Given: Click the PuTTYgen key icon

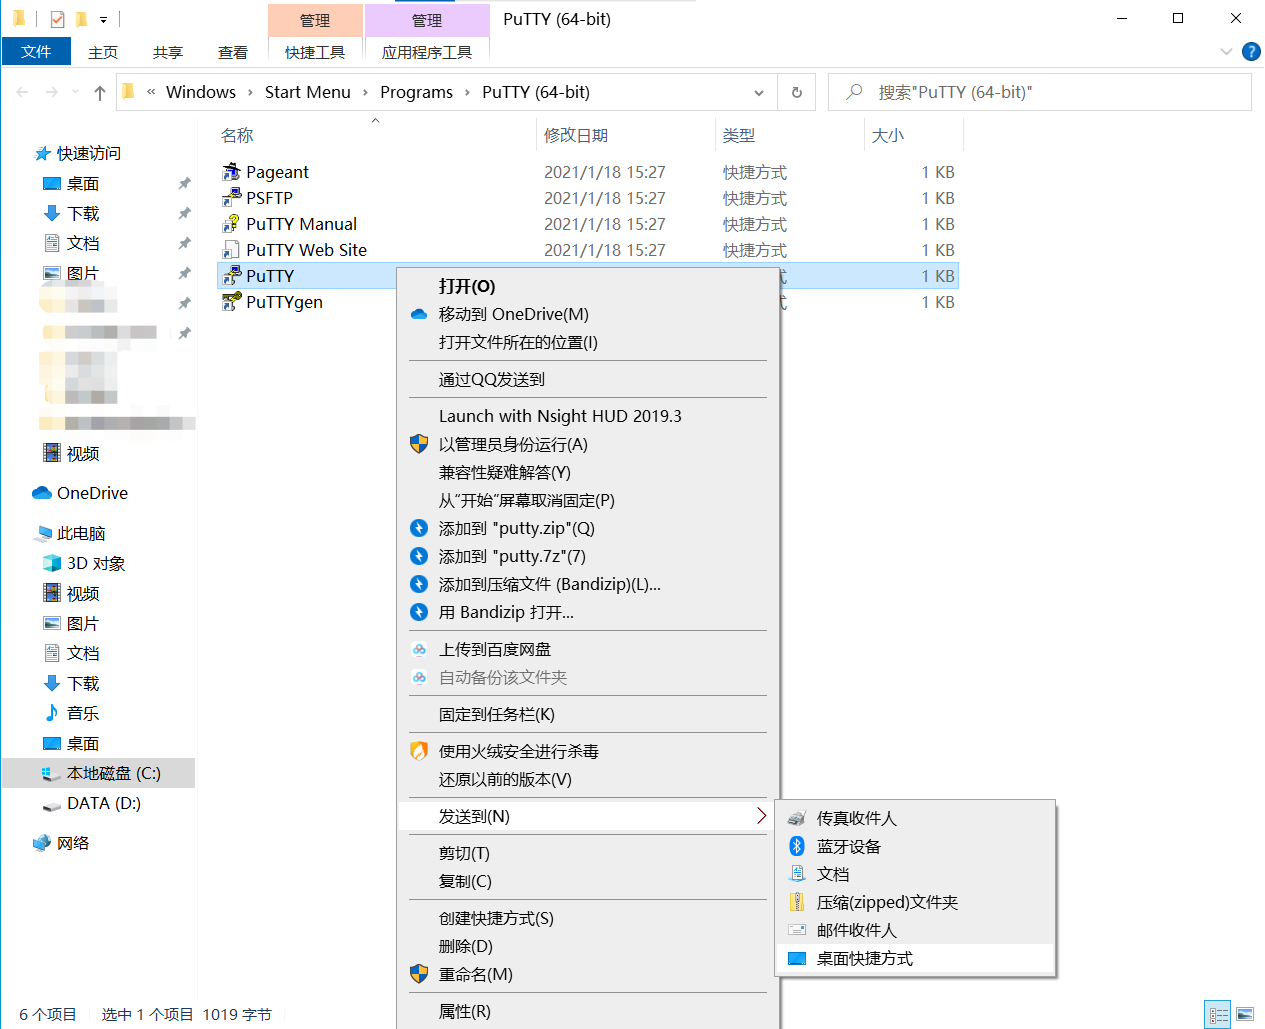Looking at the screenshot, I should 231,302.
